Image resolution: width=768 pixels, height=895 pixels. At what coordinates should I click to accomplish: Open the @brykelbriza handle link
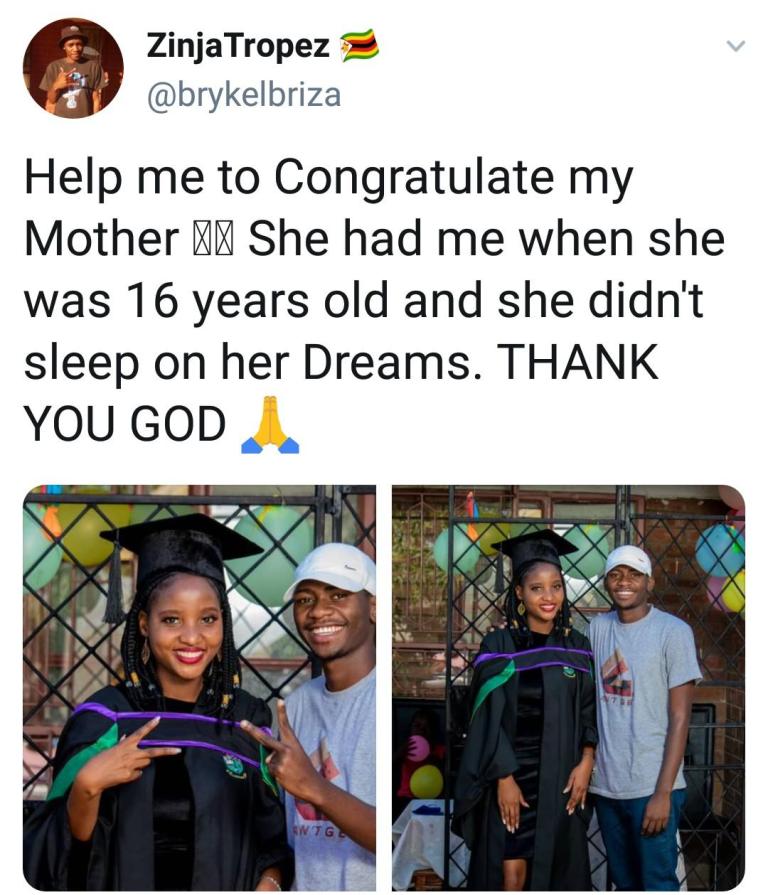[x=244, y=95]
